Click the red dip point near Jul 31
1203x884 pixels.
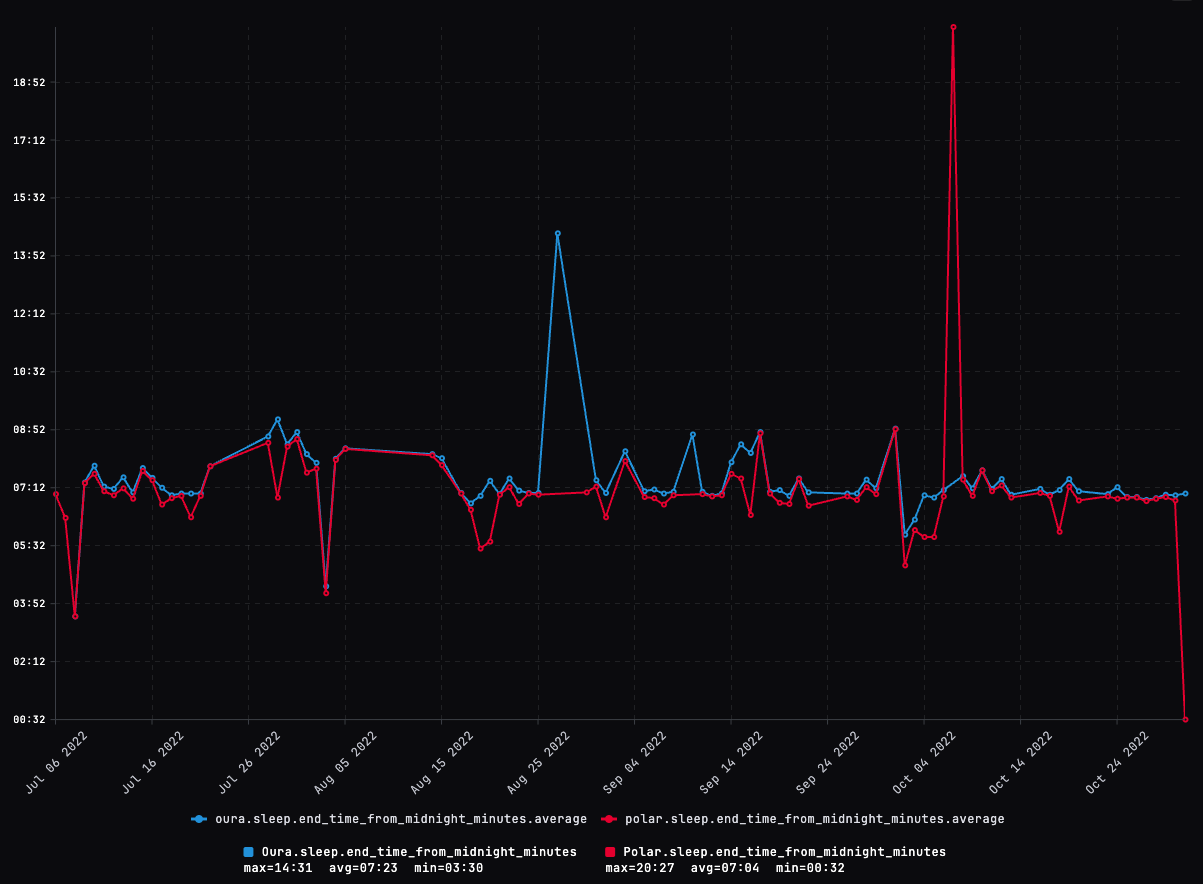click(325, 591)
